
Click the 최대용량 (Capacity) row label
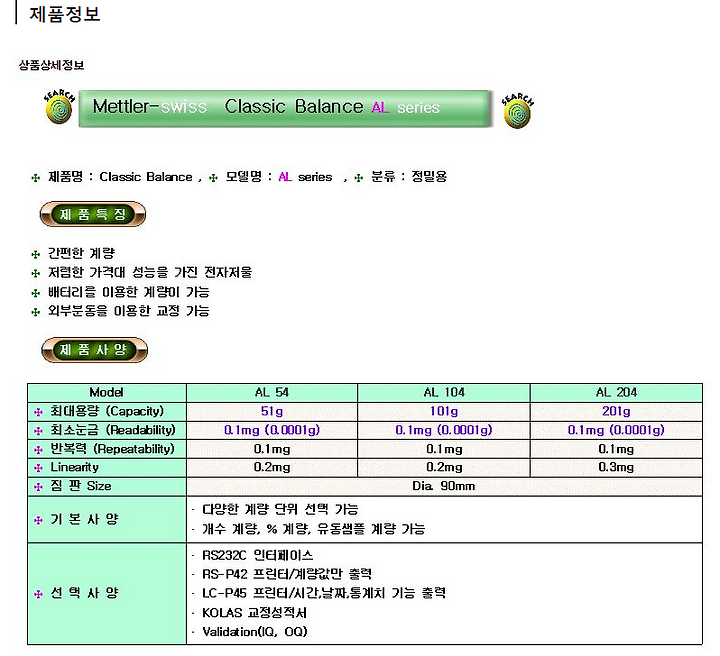point(107,411)
